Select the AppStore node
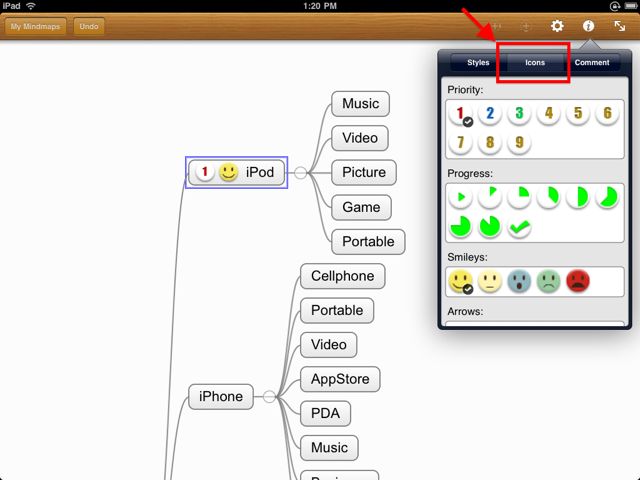Viewport: 640px width, 480px height. point(340,379)
